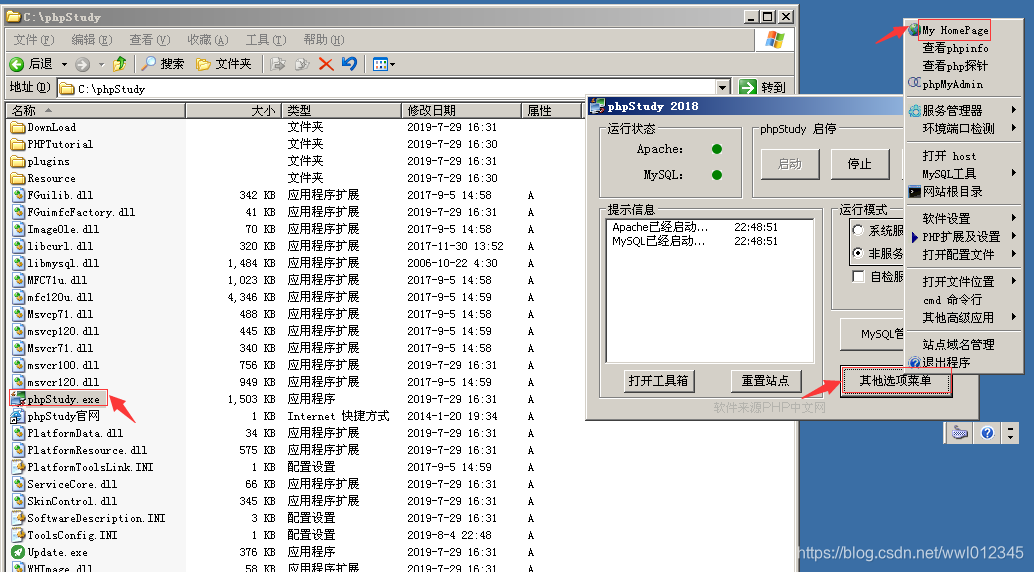This screenshot has height=572, width=1034.
Task: Click the 重置站点 button
Action: [x=766, y=381]
